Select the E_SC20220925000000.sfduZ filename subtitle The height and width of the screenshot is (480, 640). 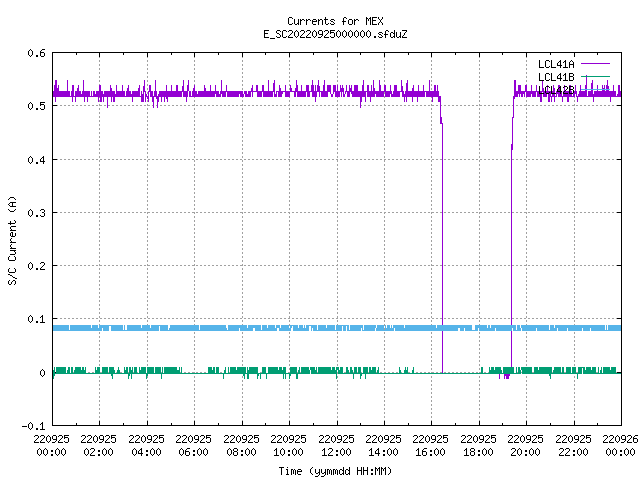coord(335,34)
